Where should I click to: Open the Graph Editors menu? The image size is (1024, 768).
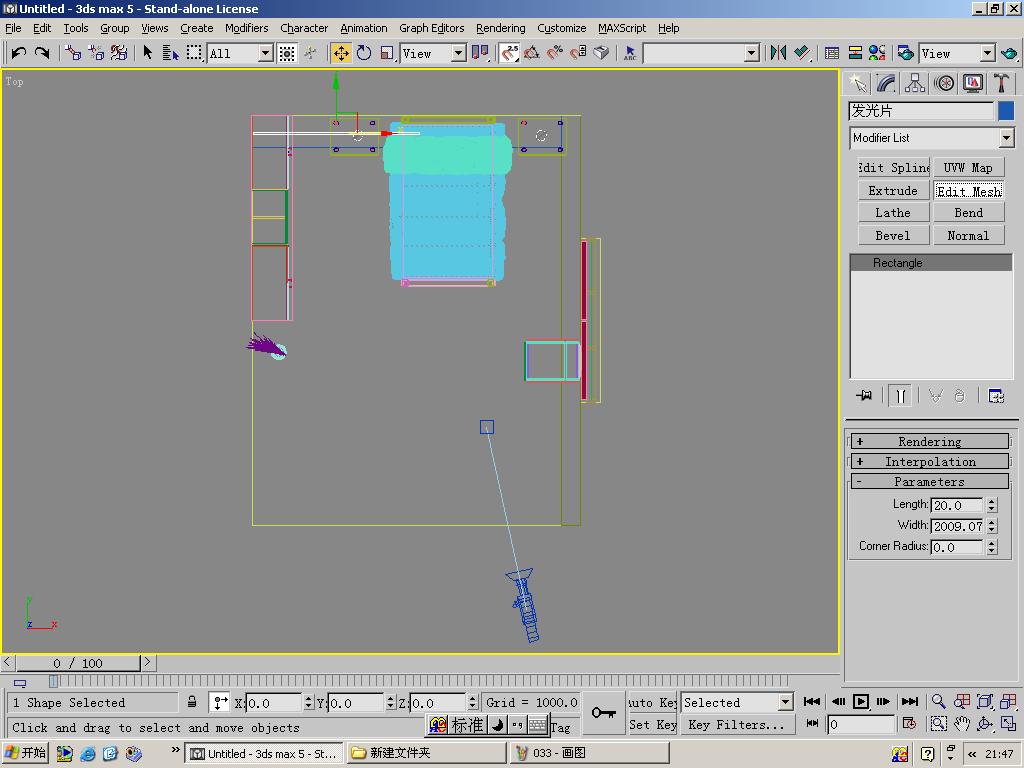pyautogui.click(x=431, y=28)
